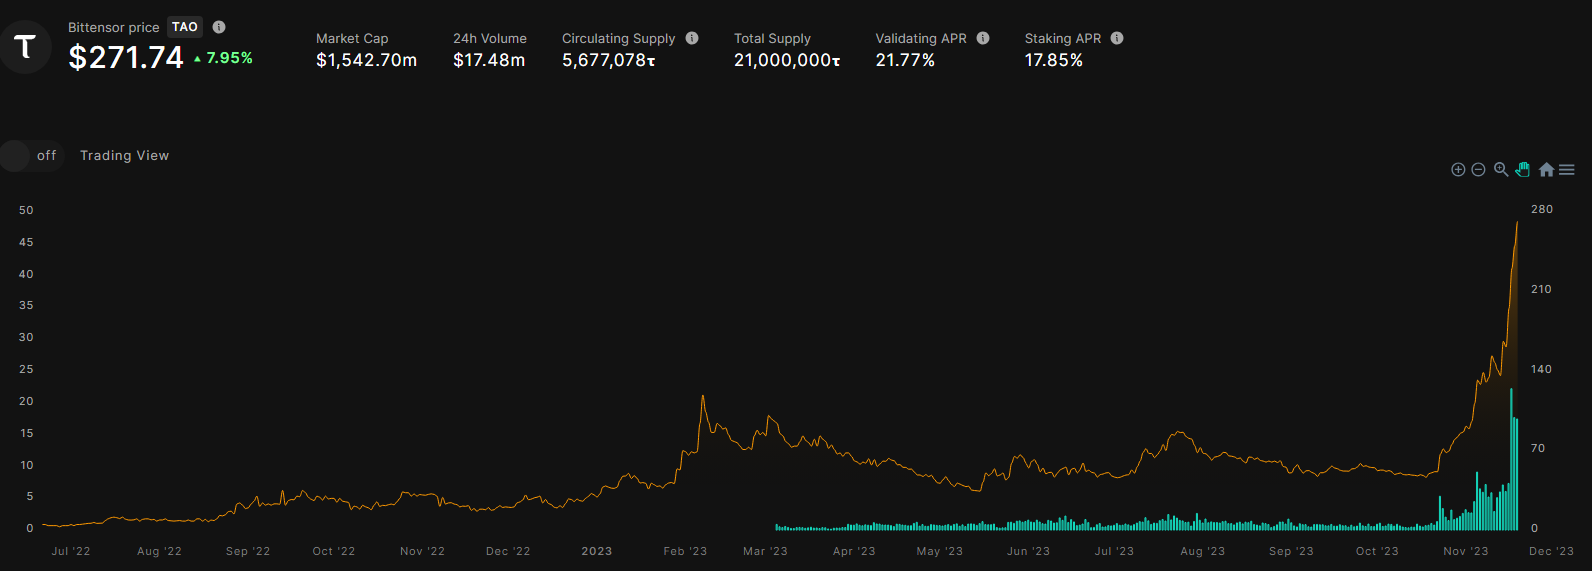Click price line peak near Feb '23
Screen dimensions: 1592x571
coord(703,397)
